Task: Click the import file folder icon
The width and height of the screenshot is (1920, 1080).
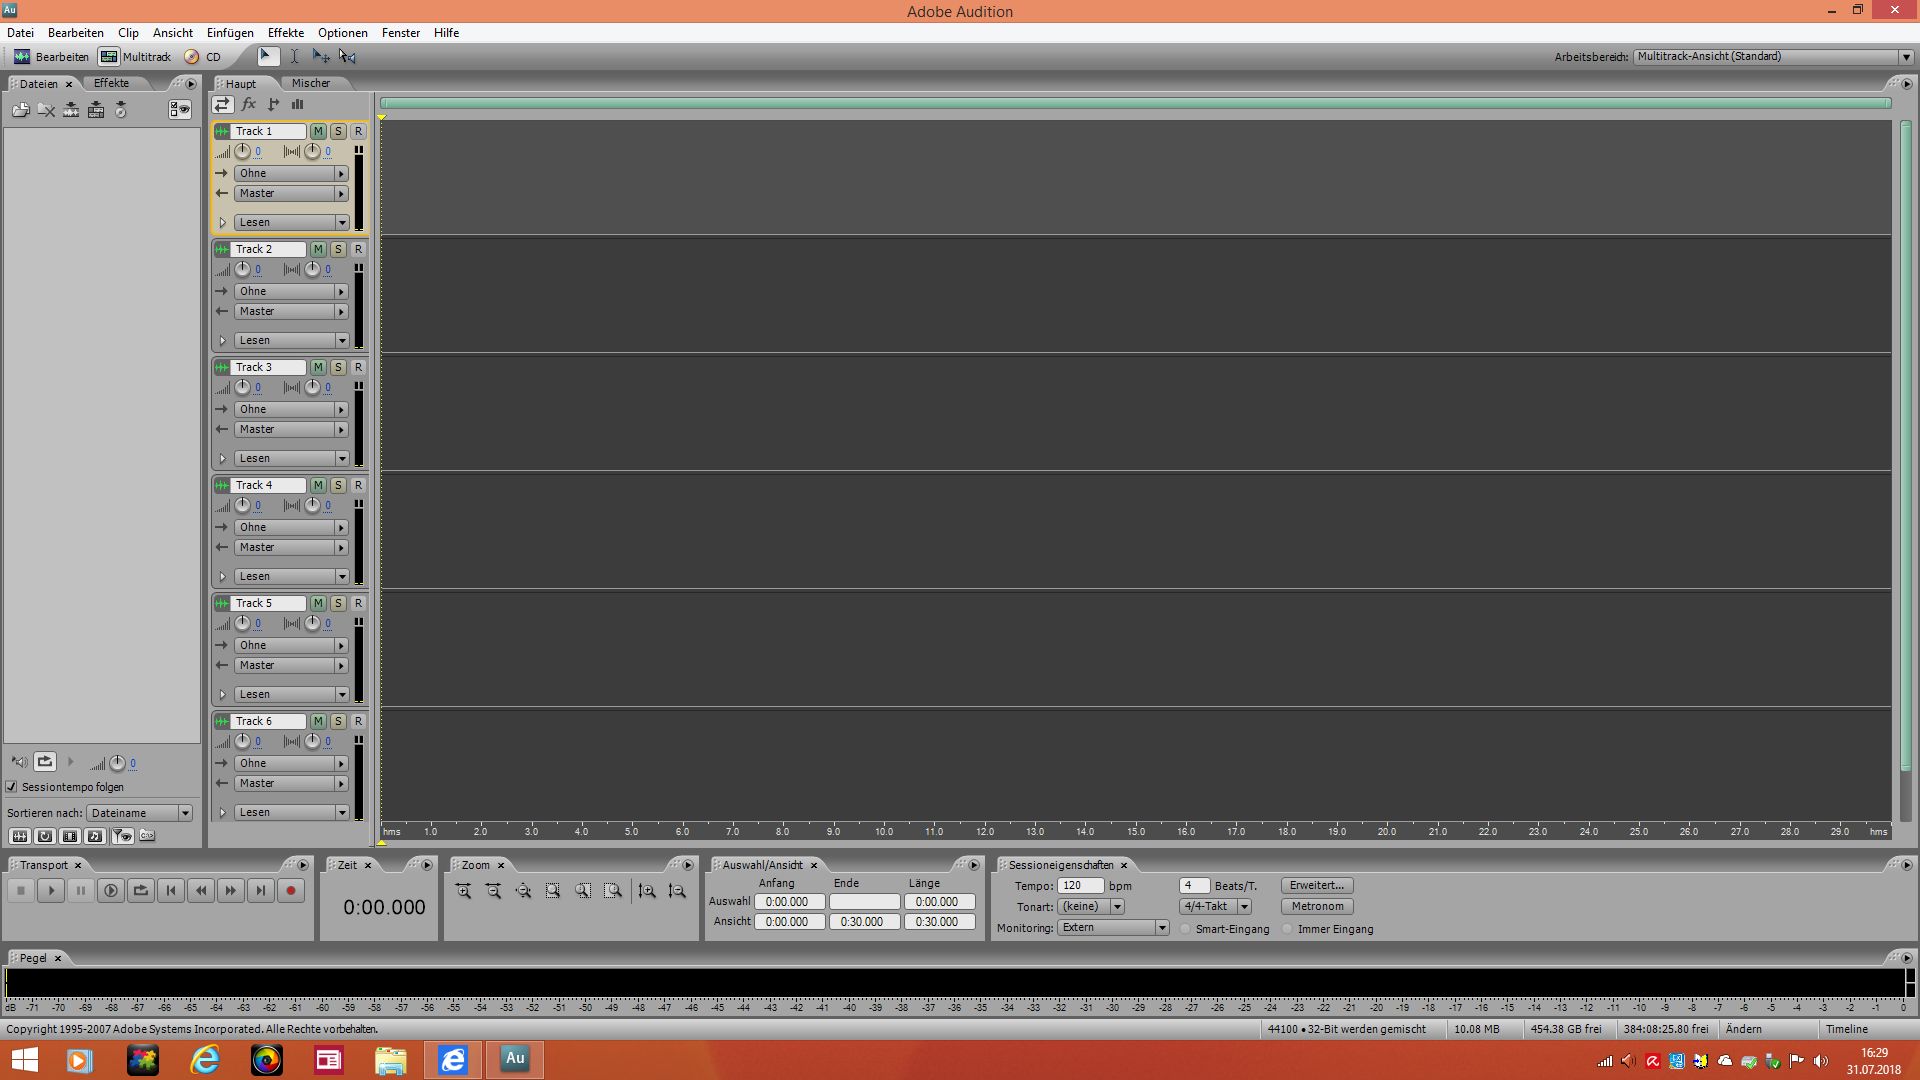Action: [21, 110]
